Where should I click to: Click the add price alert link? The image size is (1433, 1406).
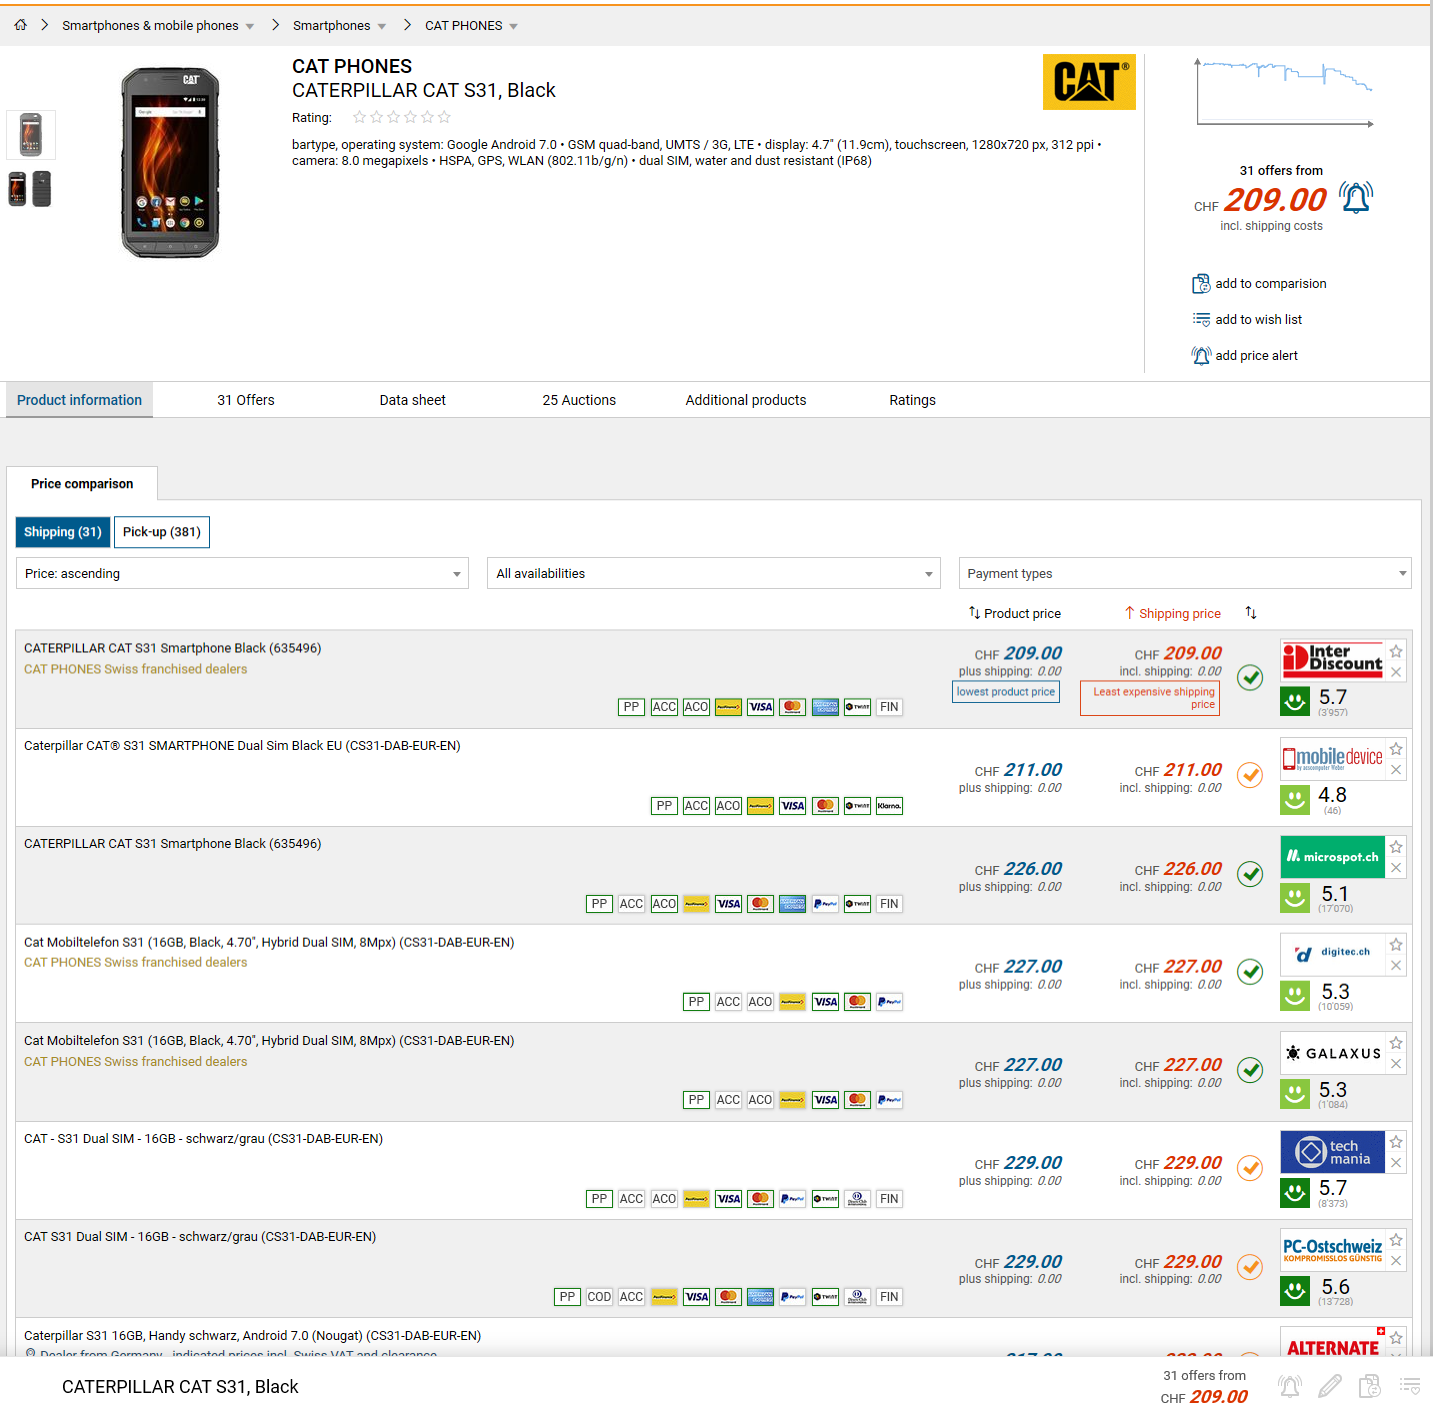(x=1256, y=356)
